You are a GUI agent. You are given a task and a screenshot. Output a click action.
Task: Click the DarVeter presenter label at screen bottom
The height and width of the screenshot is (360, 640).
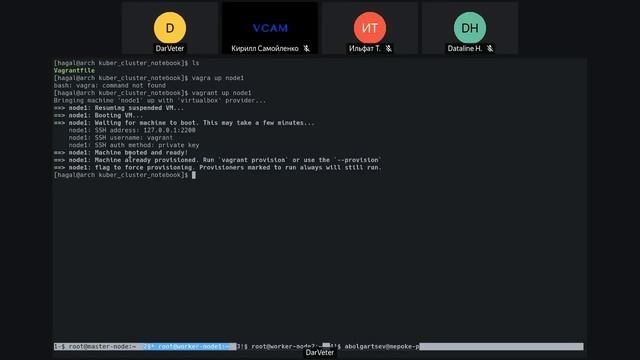point(320,353)
